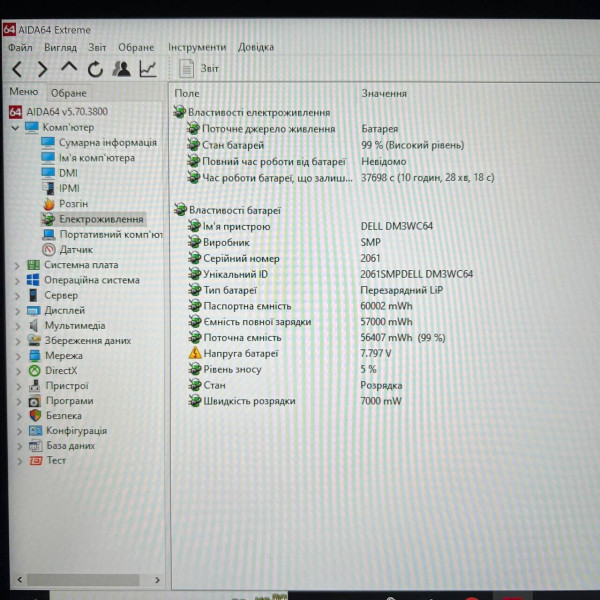Open the Інструменти menu
This screenshot has height=600, width=600.
click(197, 47)
